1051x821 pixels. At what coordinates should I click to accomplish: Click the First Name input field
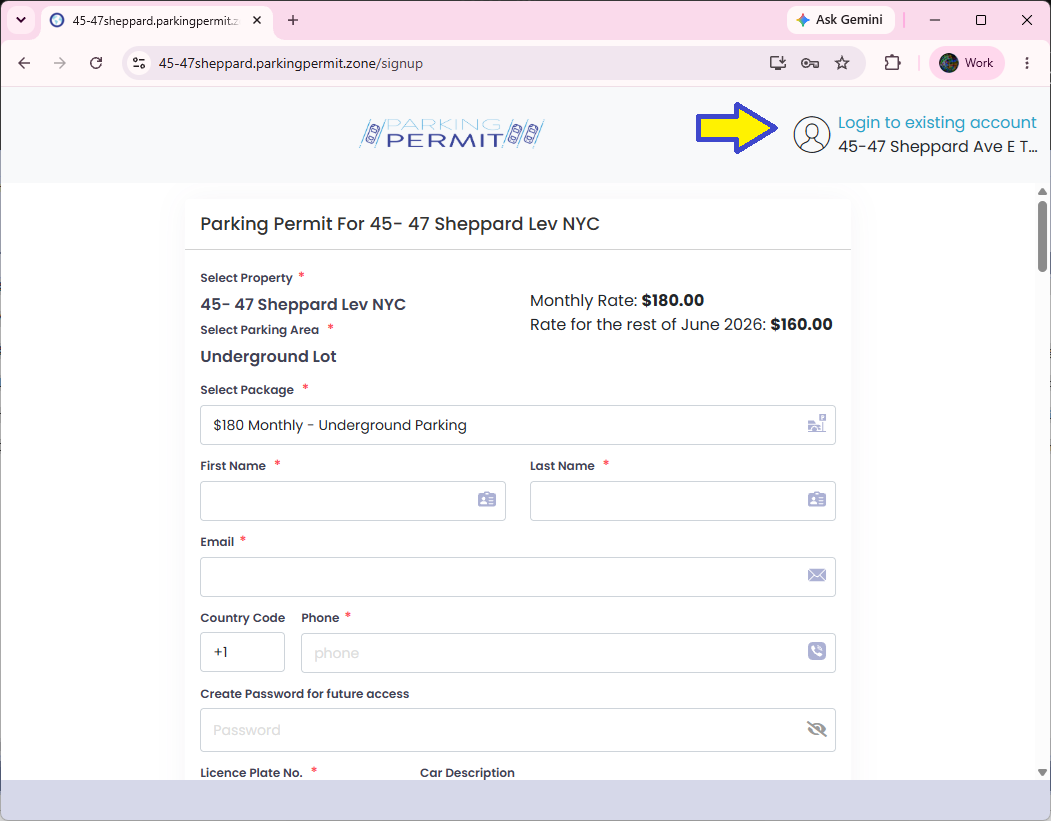[x=353, y=501]
